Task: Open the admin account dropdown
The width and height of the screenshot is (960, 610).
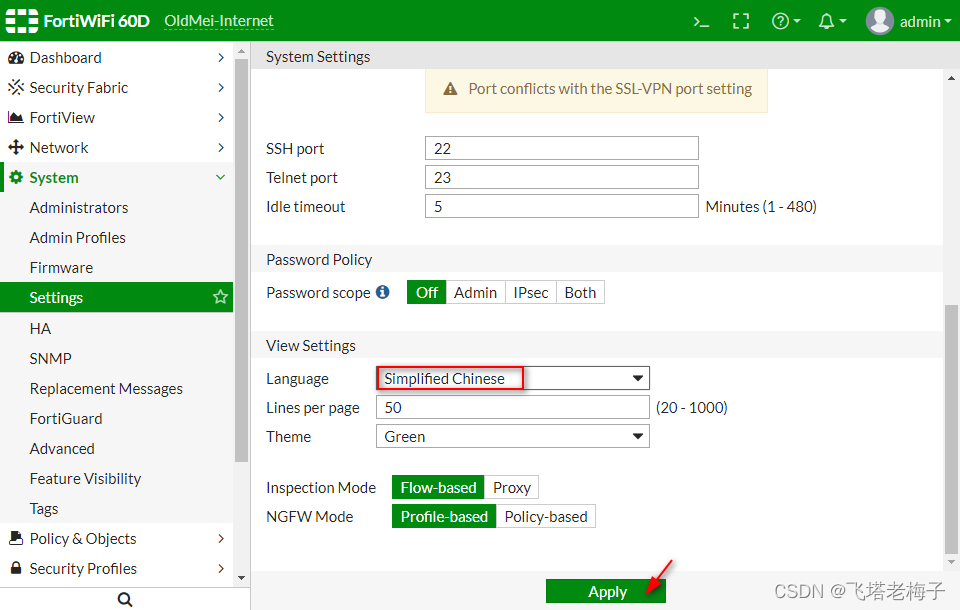Action: point(926,21)
